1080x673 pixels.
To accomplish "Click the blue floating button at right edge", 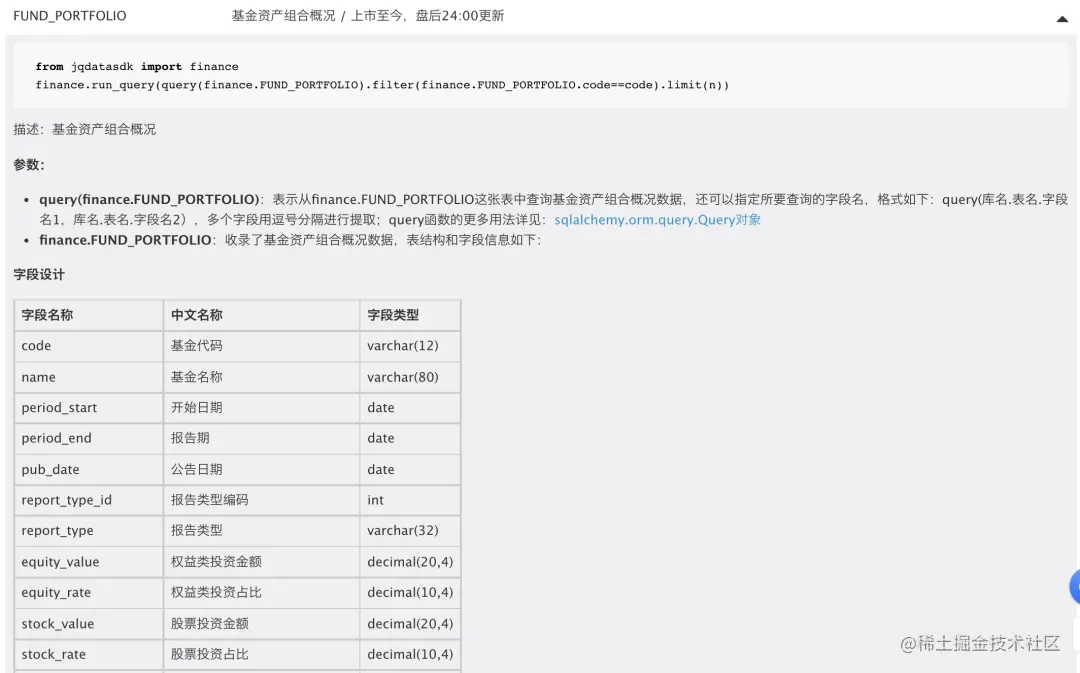I will [1073, 587].
